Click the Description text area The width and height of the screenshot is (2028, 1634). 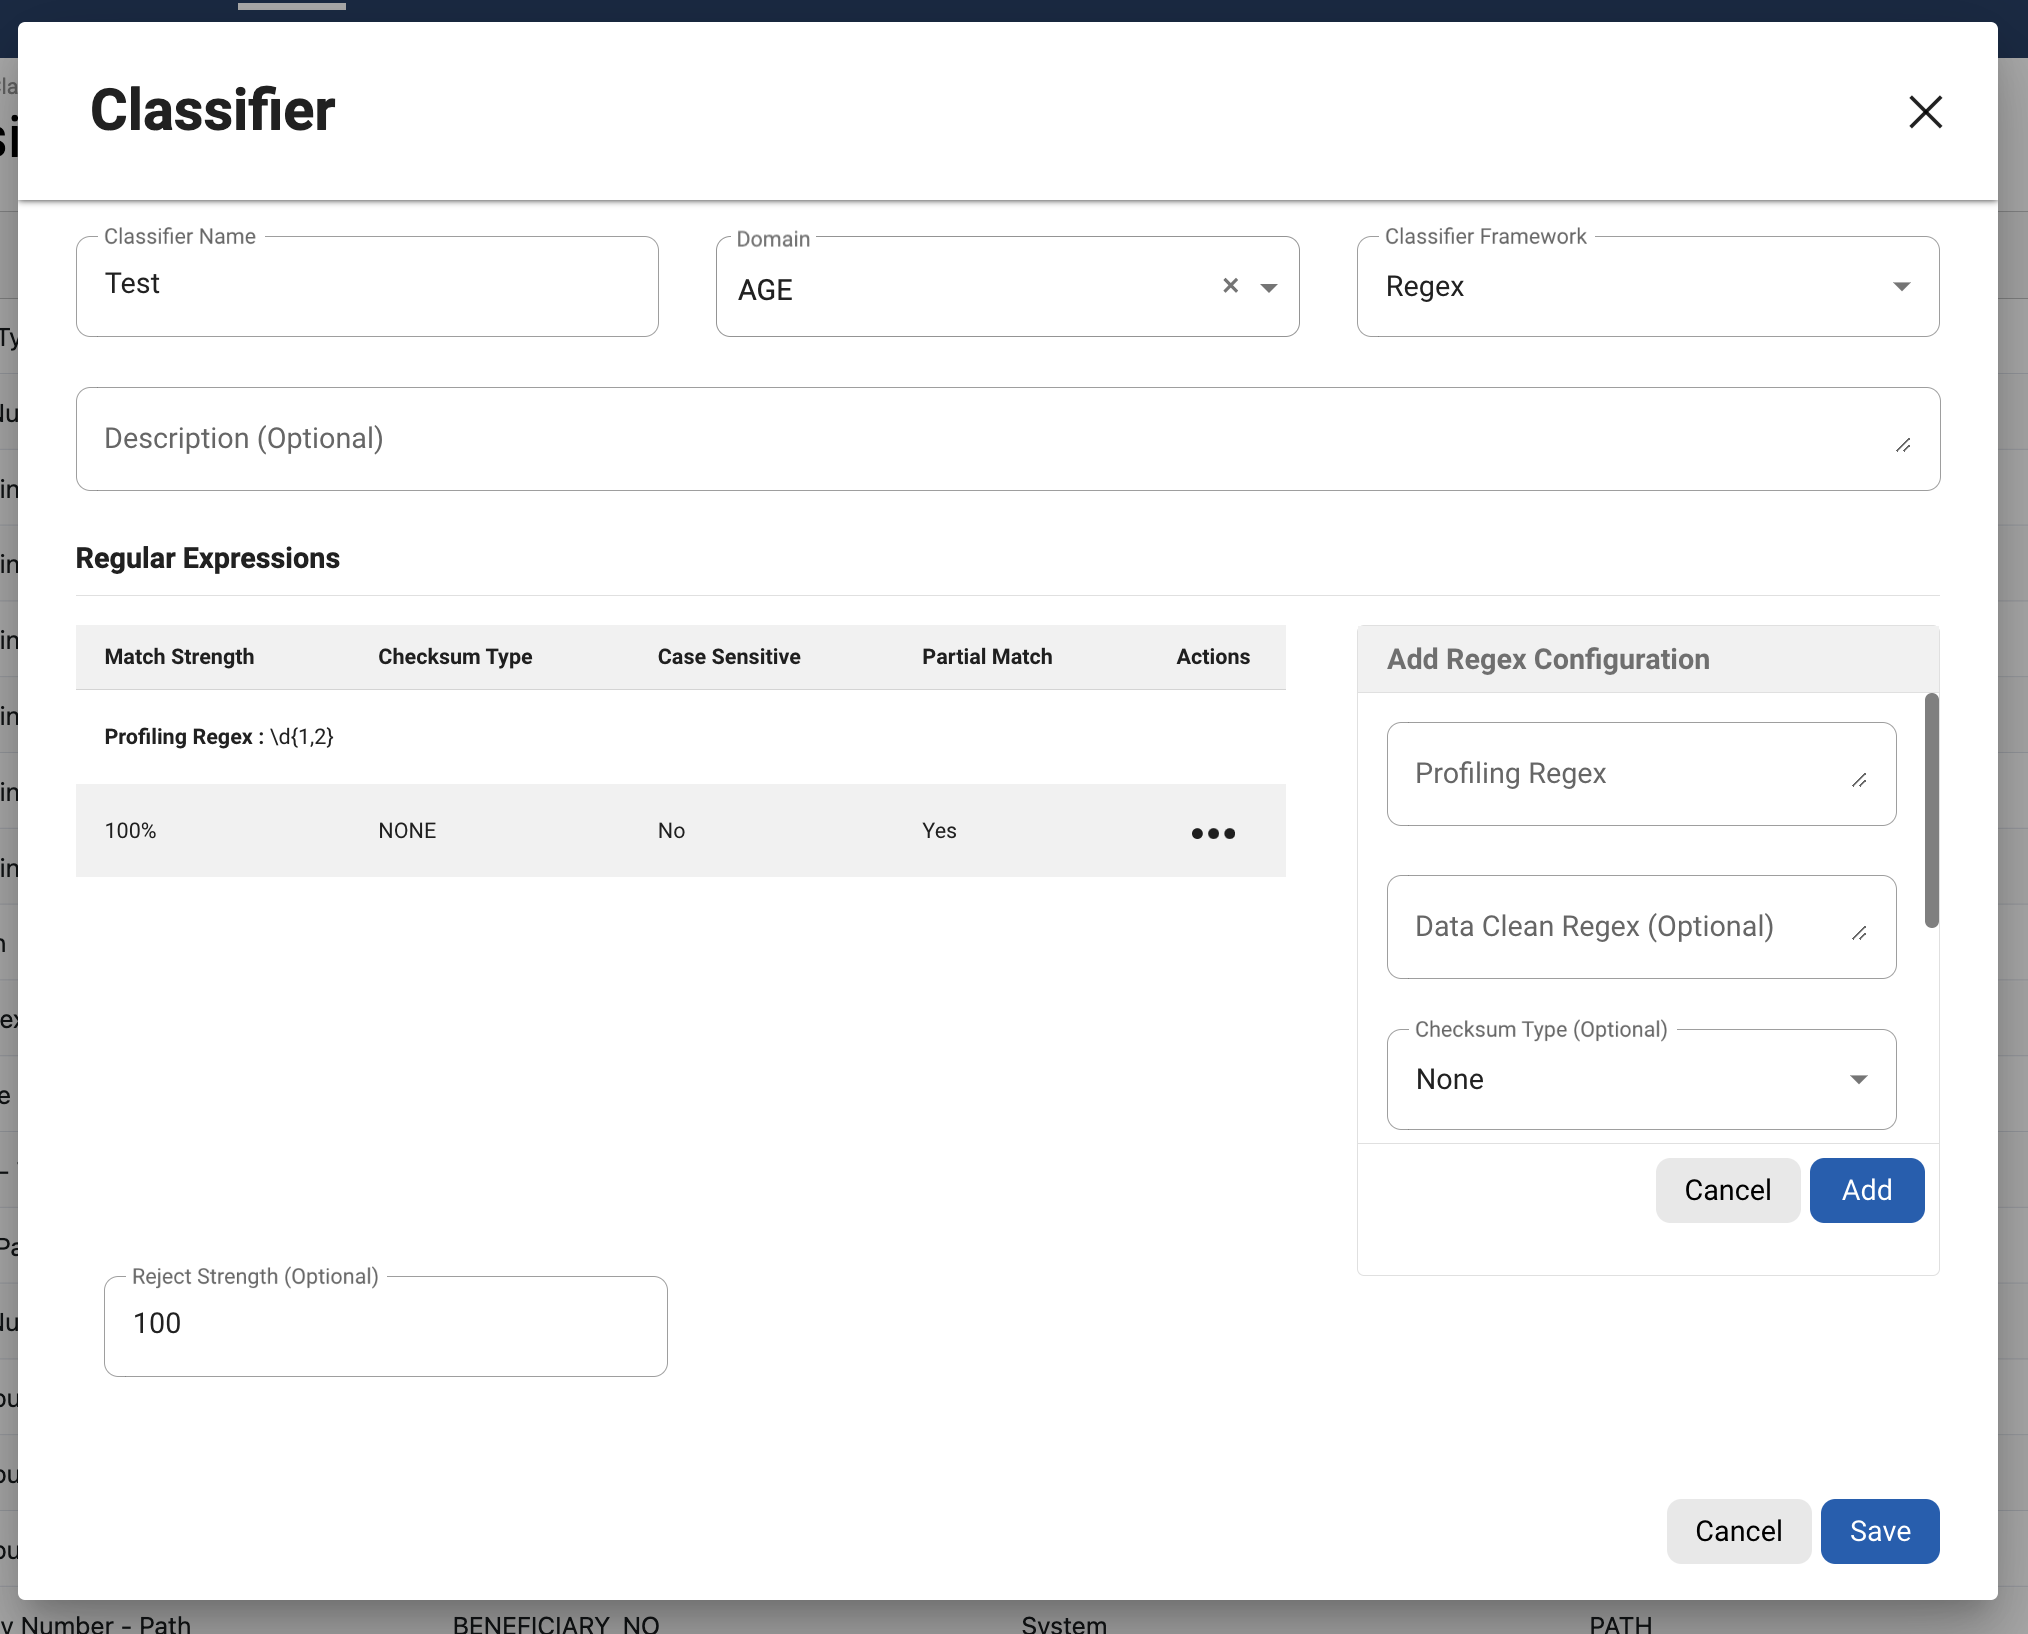pos(980,439)
